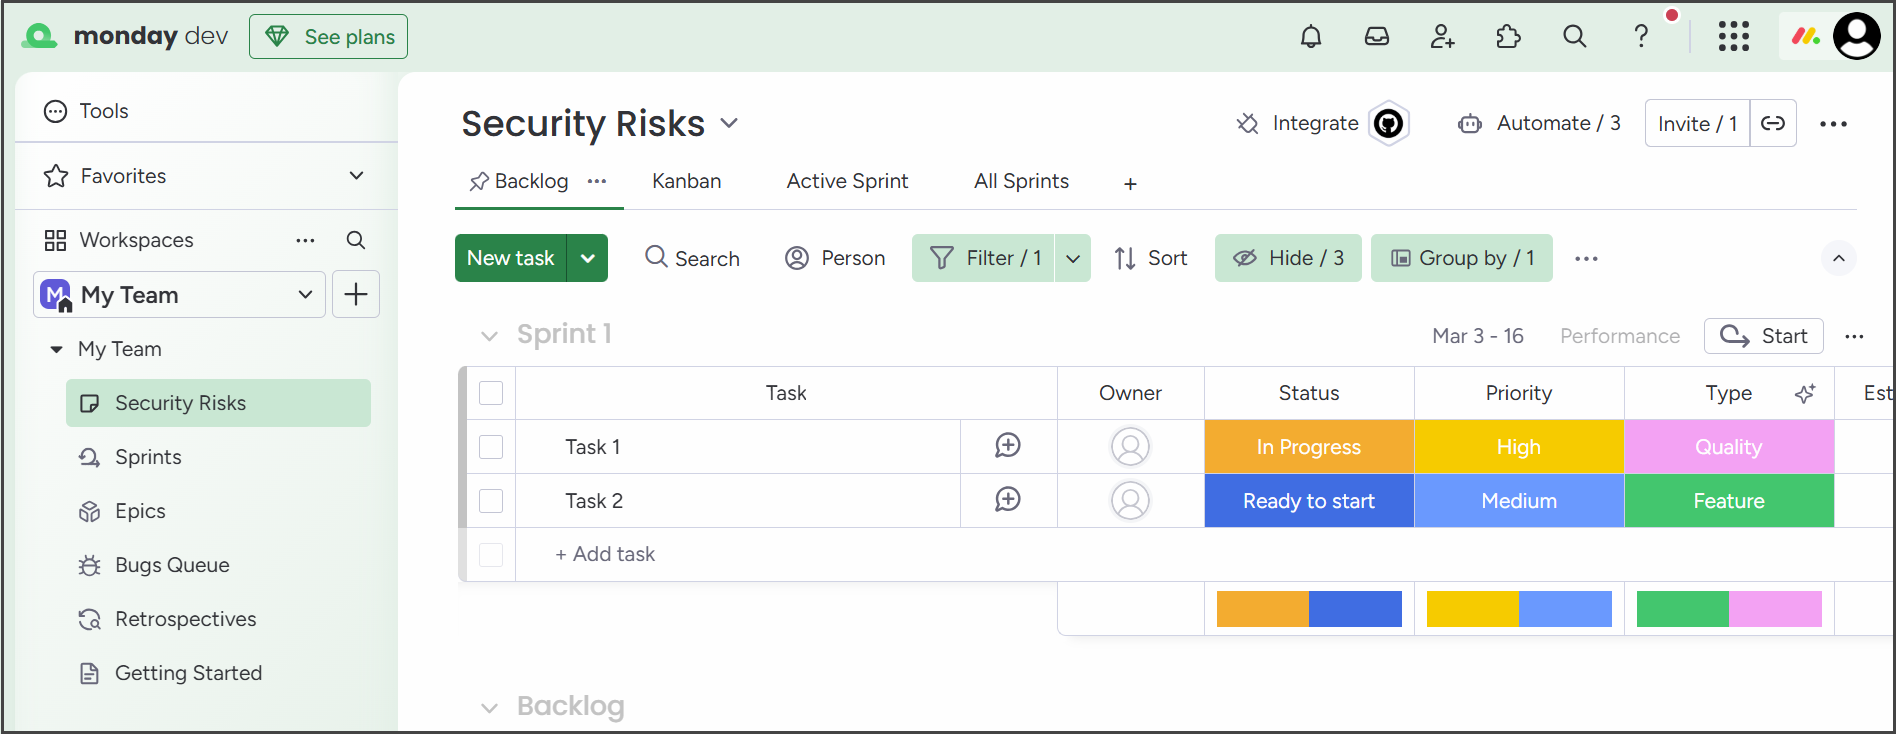The height and width of the screenshot is (734, 1896).
Task: Open the apps puzzle-piece icon
Action: (x=1508, y=37)
